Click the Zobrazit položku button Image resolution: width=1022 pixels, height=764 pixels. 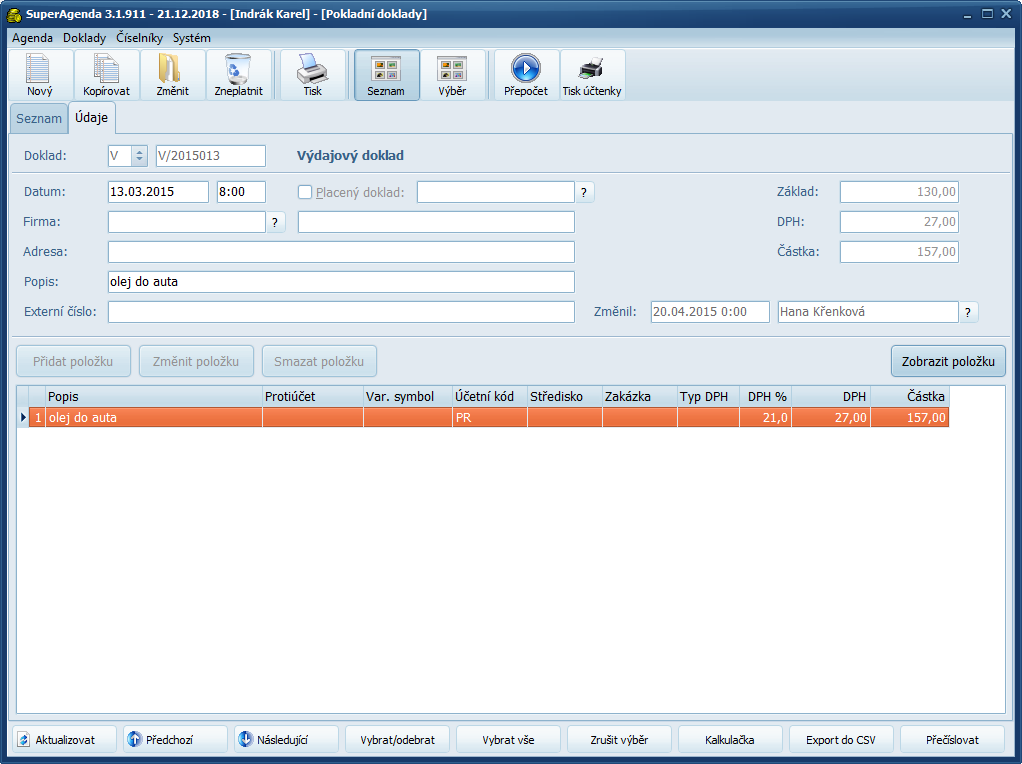click(x=948, y=361)
